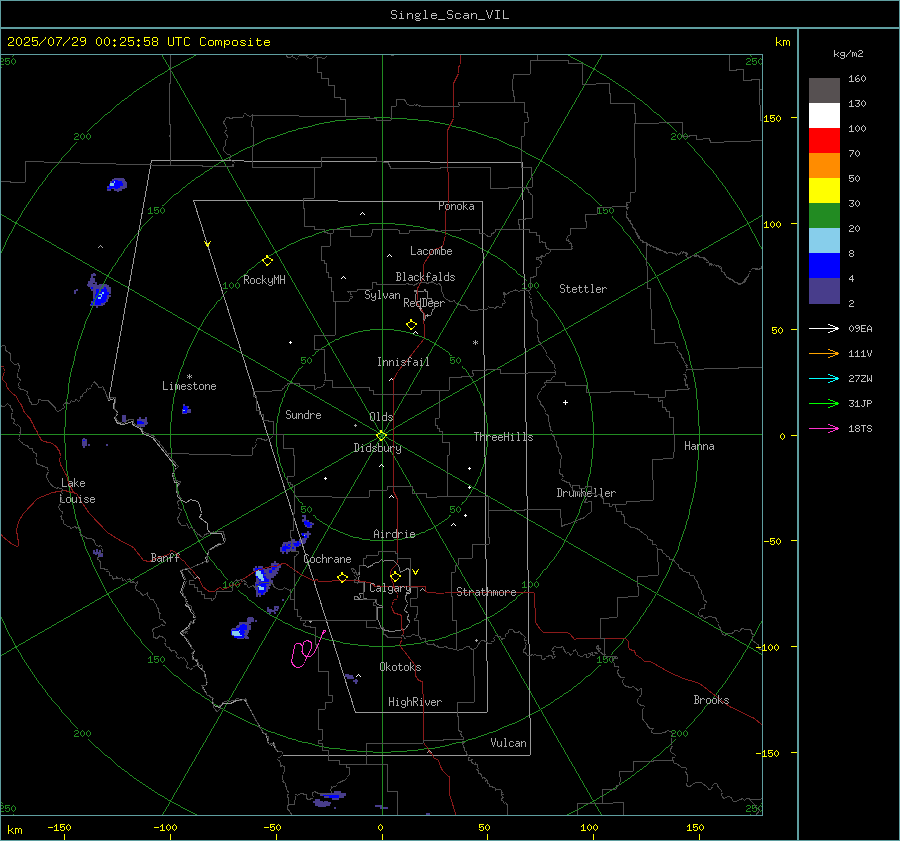Click the ThreeHills city label

[x=503, y=437]
